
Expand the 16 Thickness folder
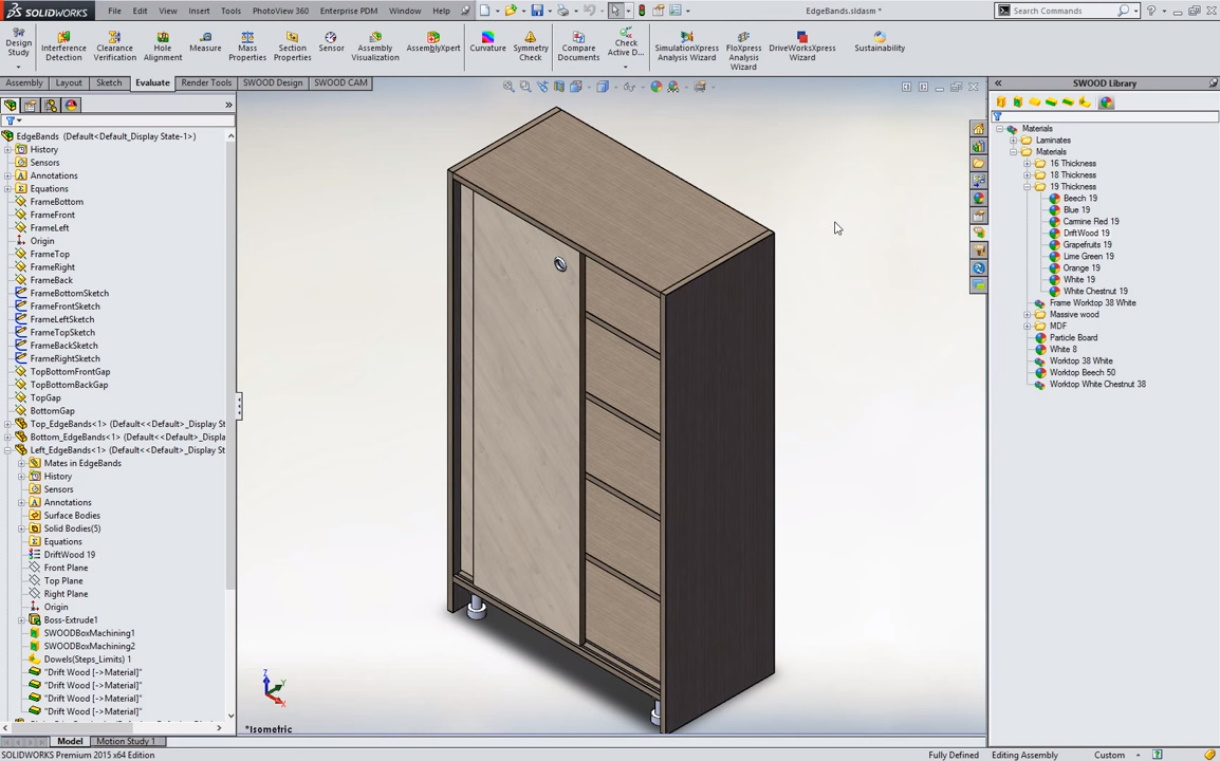click(1027, 164)
